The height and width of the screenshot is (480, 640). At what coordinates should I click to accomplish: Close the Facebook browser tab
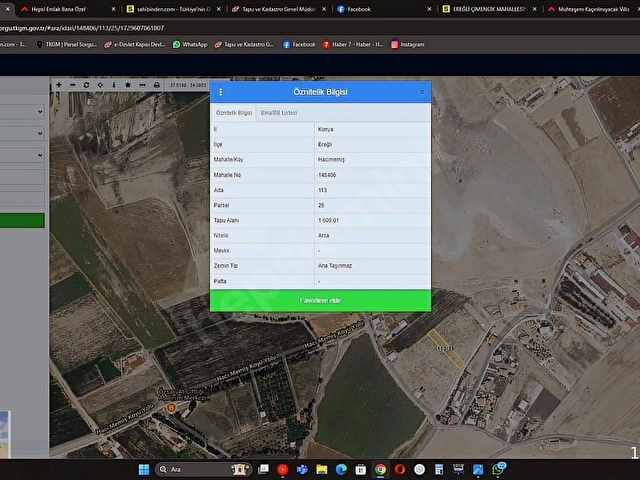(x=429, y=9)
